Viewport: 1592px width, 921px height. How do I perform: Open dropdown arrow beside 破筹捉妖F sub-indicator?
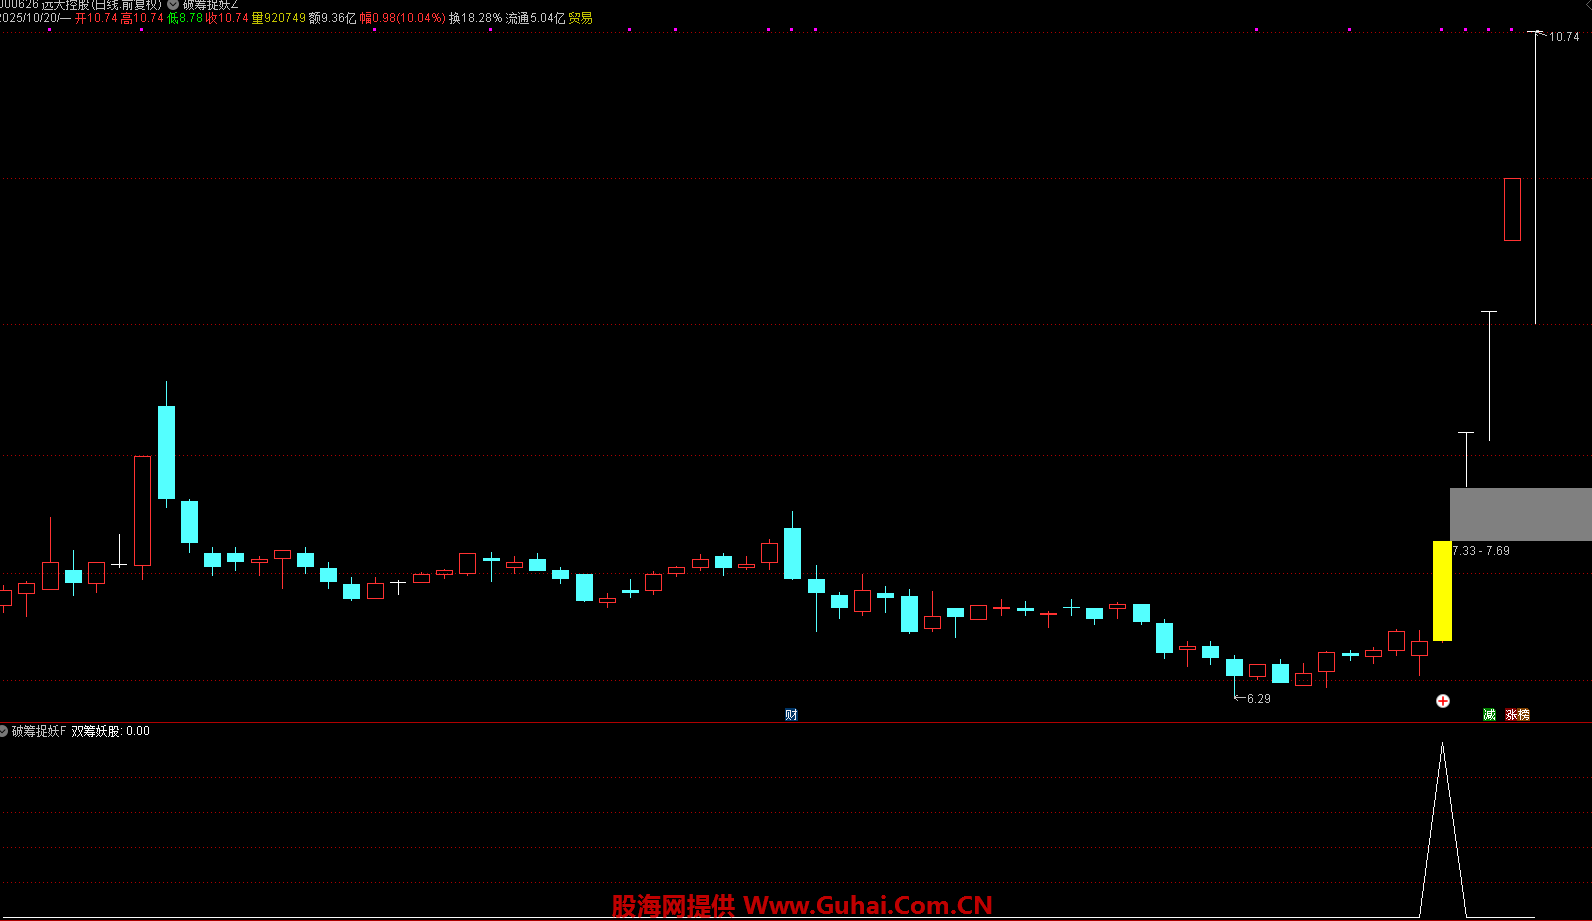click(x=4, y=731)
